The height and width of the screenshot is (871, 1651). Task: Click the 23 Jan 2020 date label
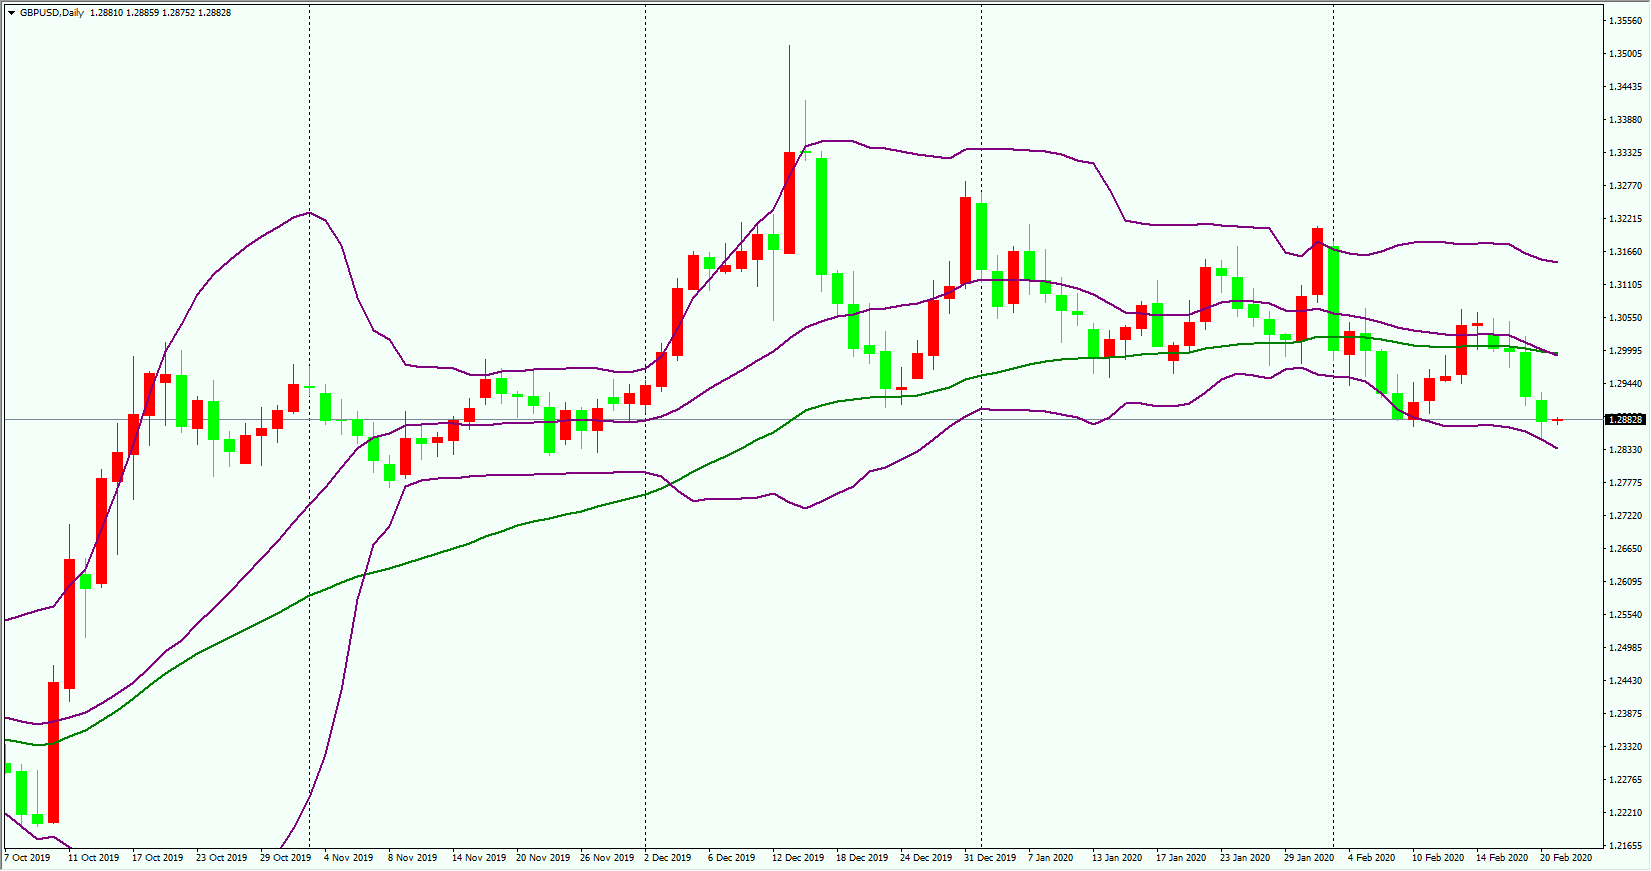[x=1245, y=857]
